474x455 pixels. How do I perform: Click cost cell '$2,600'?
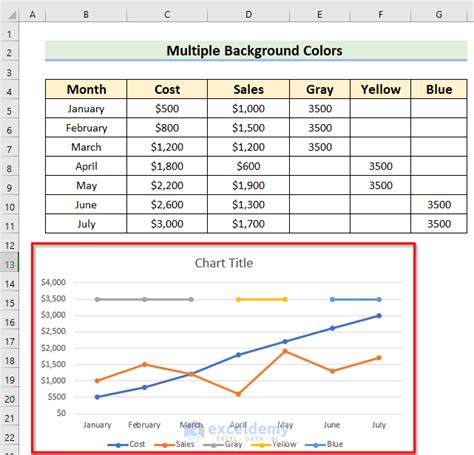(x=167, y=205)
